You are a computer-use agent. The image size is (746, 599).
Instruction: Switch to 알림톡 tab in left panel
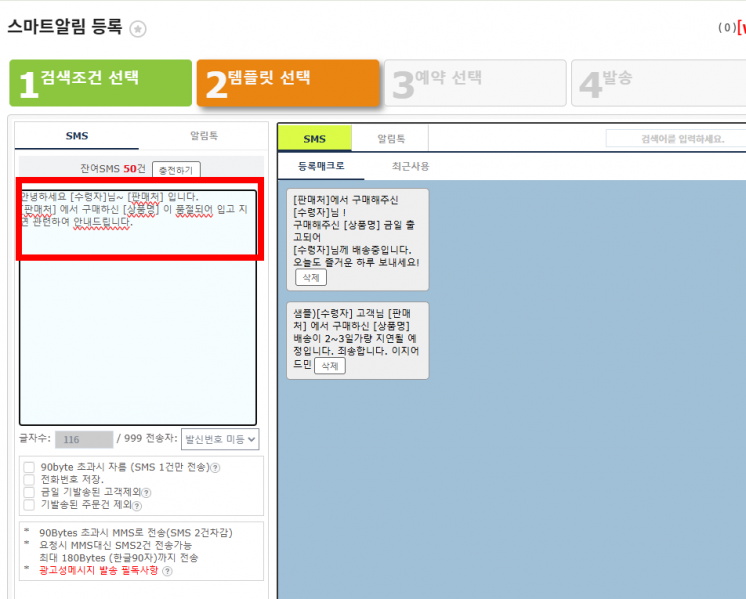pyautogui.click(x=204, y=135)
